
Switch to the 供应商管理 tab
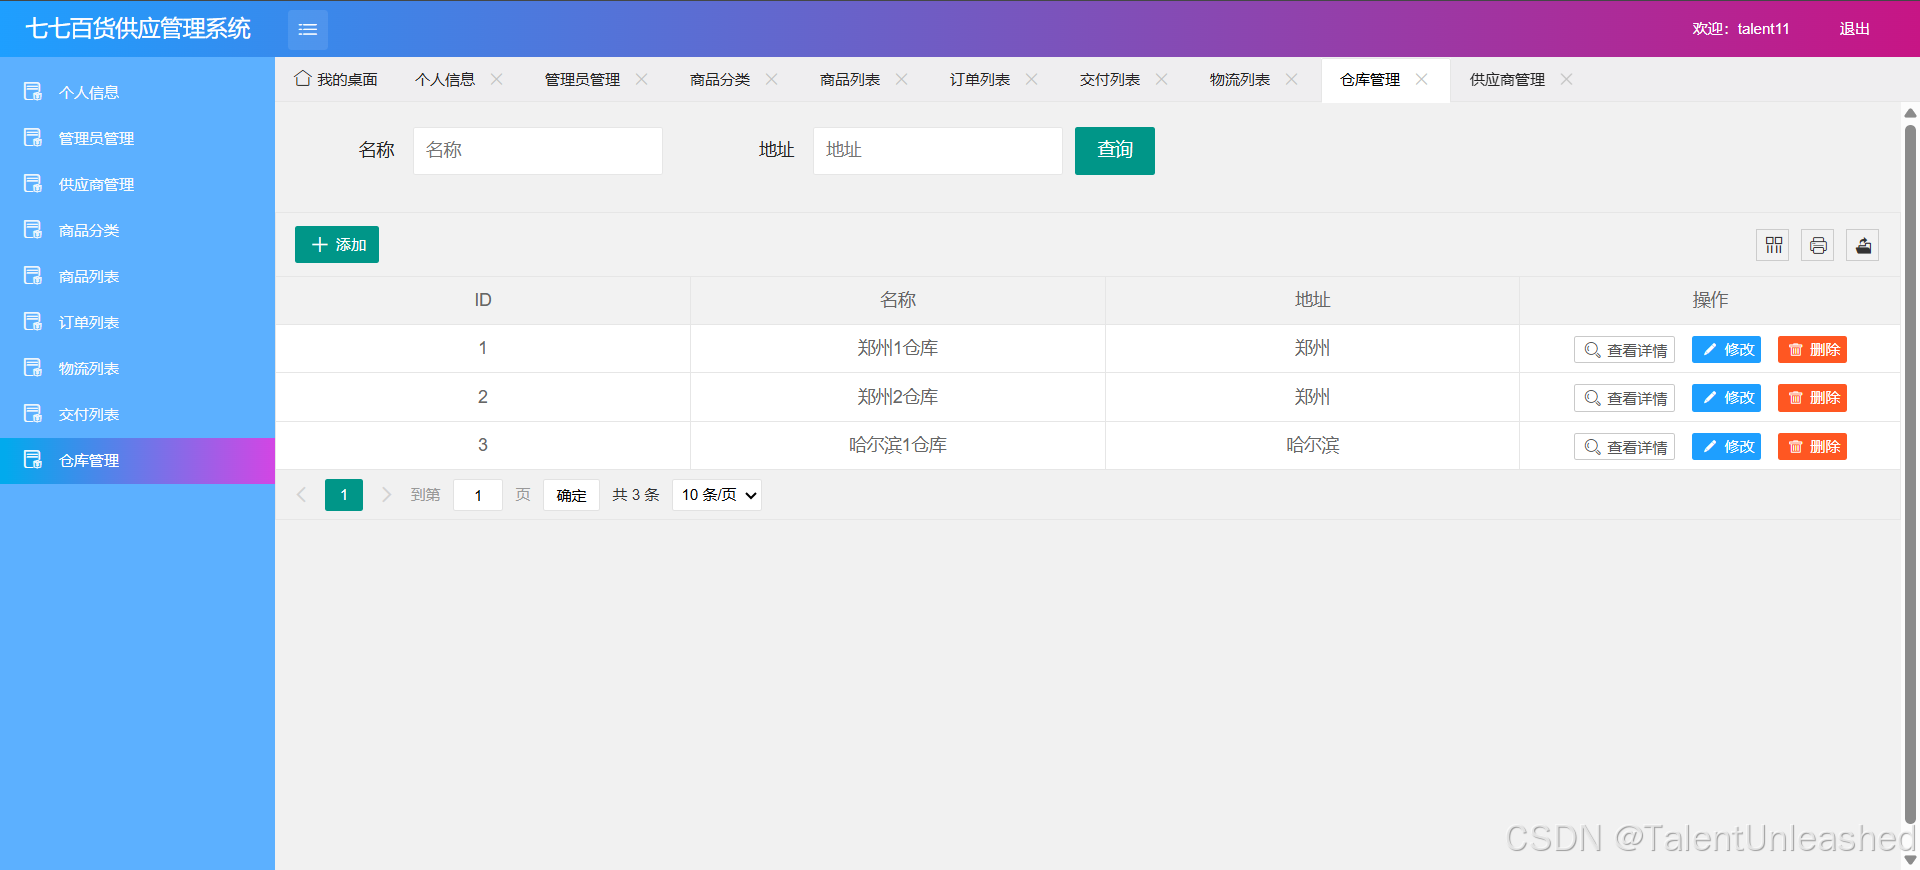click(1507, 79)
